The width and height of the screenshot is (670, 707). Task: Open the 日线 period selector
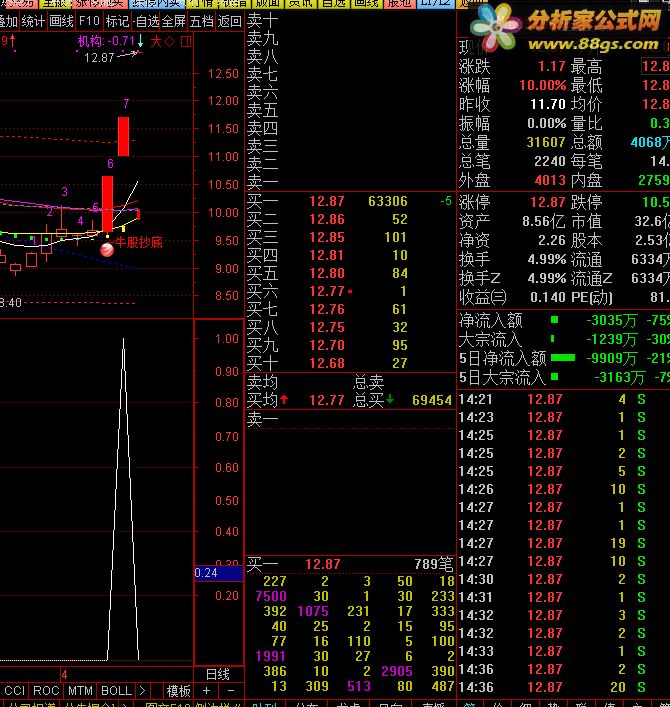218,674
